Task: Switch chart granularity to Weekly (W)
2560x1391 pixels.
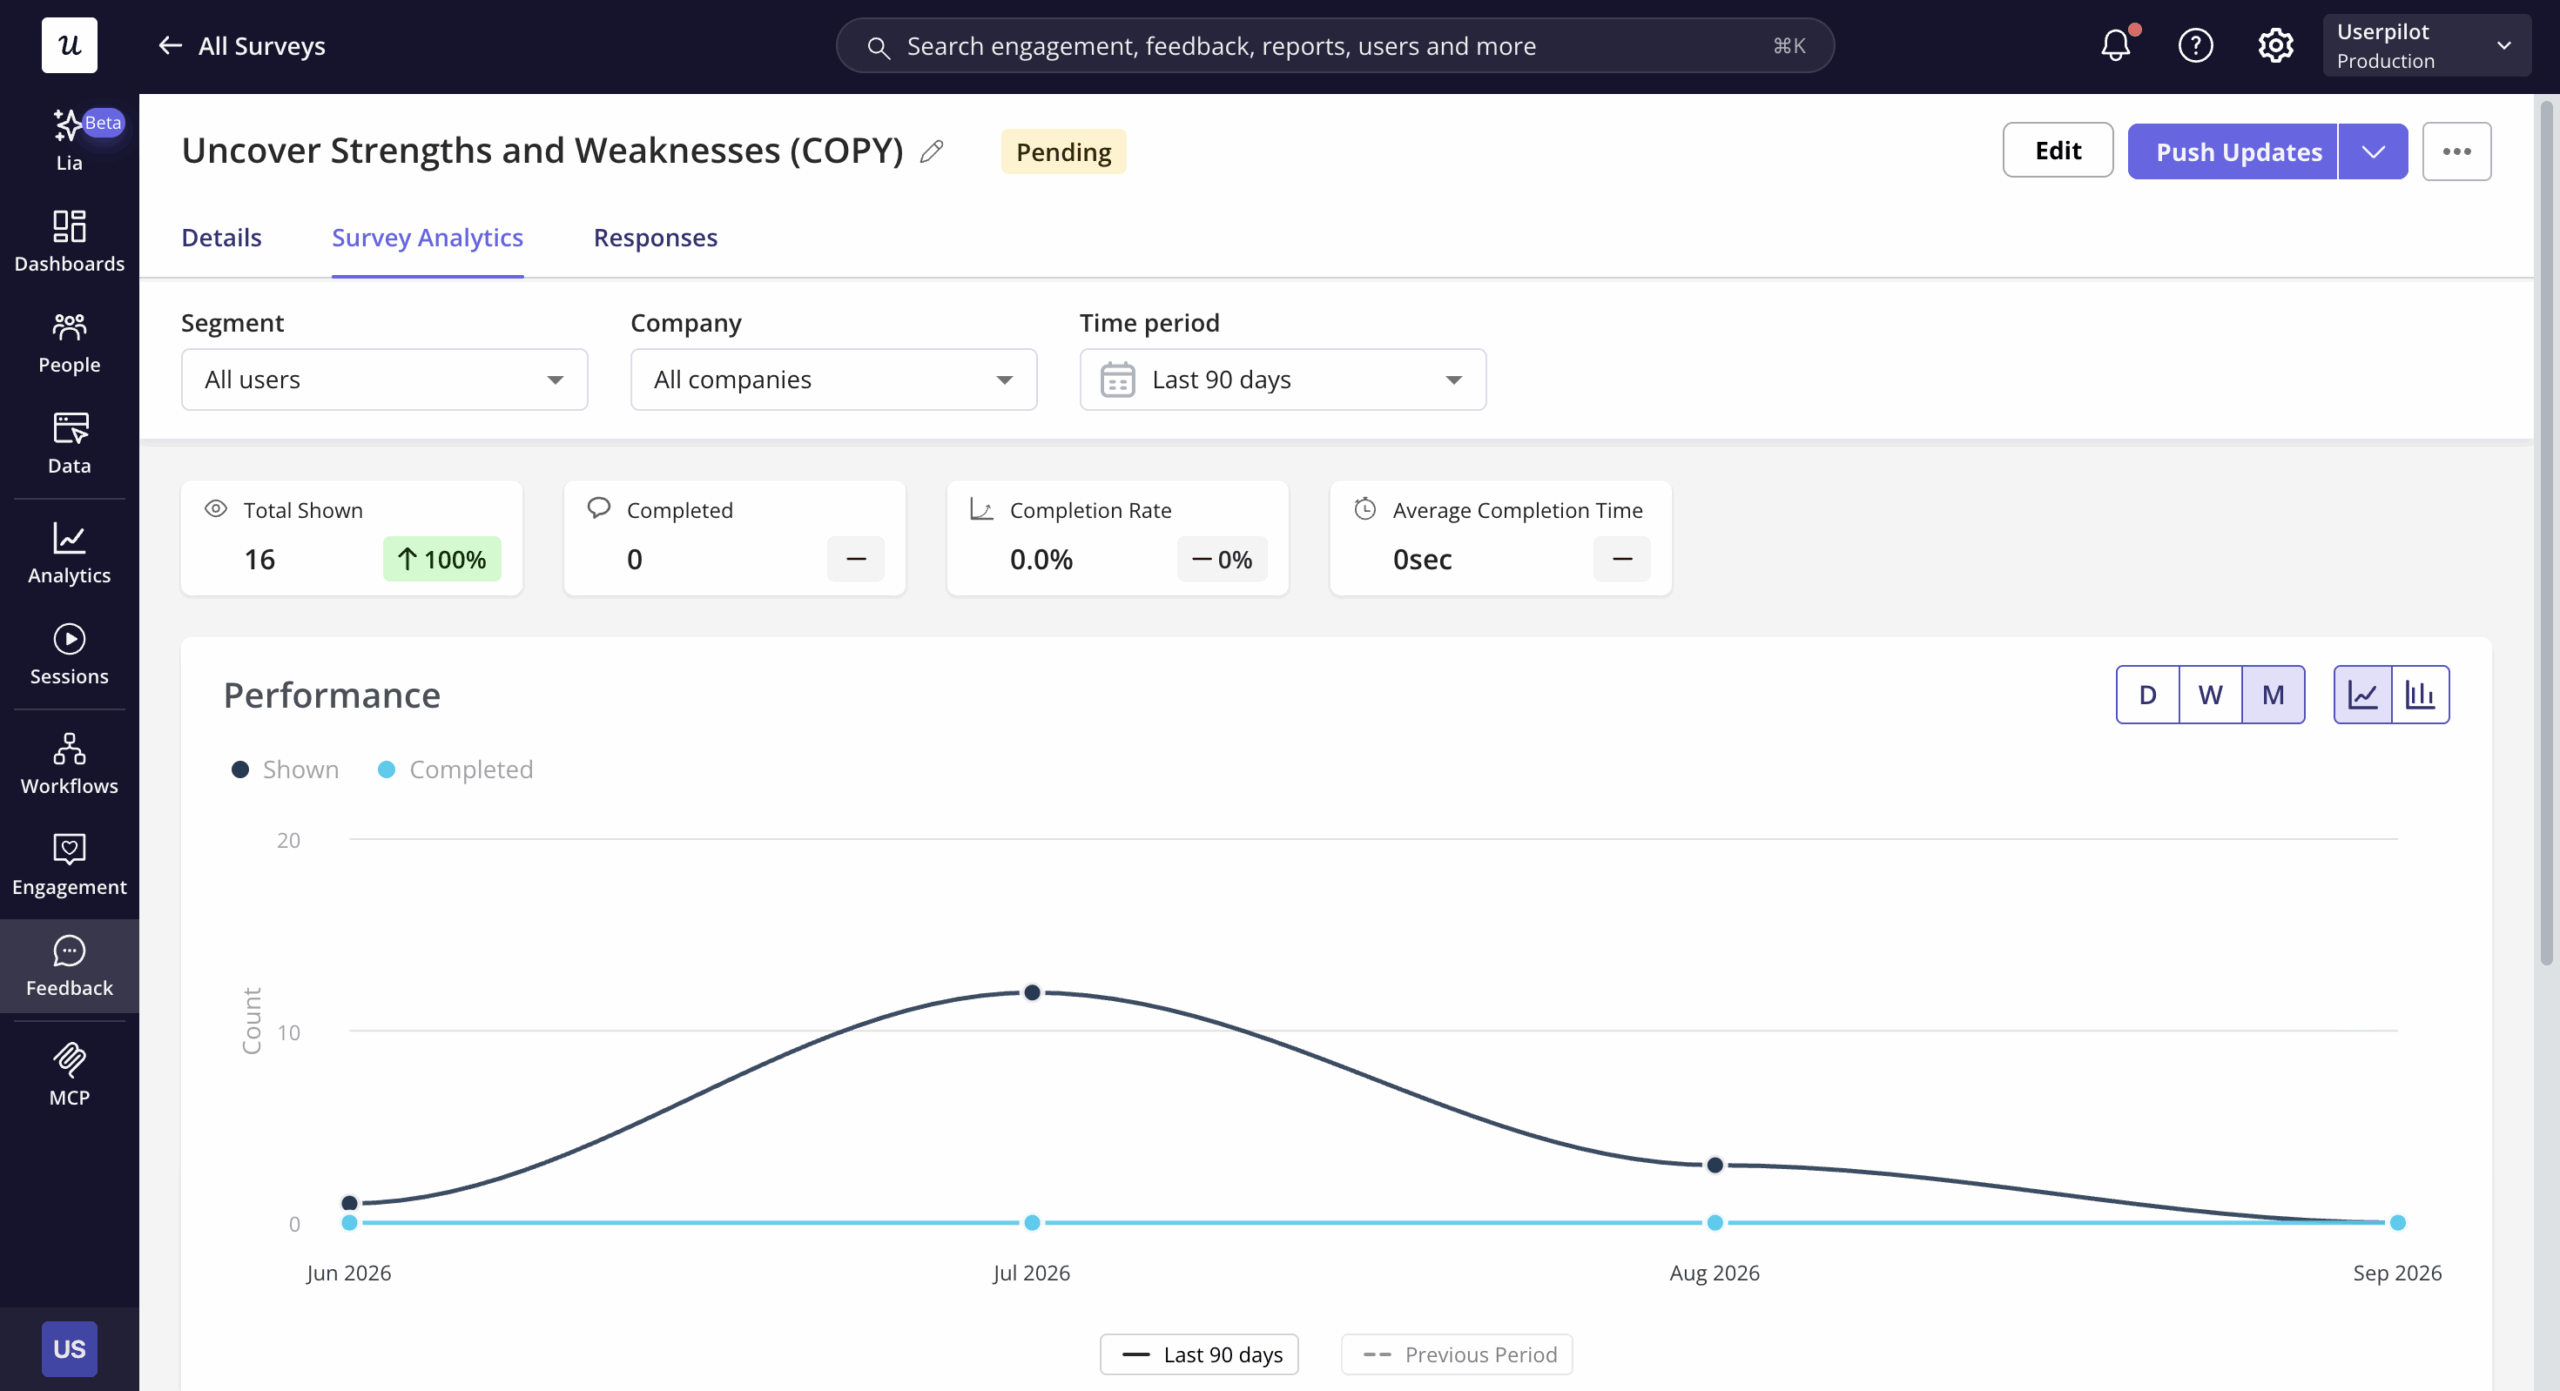Action: tap(2211, 694)
